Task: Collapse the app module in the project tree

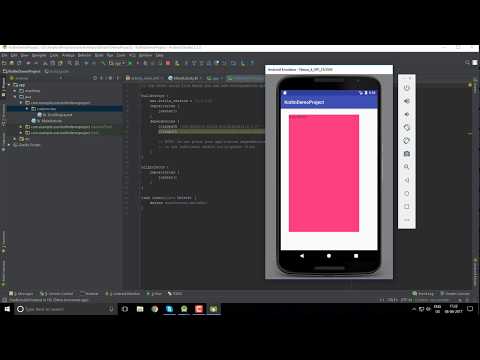Action: coord(9,85)
